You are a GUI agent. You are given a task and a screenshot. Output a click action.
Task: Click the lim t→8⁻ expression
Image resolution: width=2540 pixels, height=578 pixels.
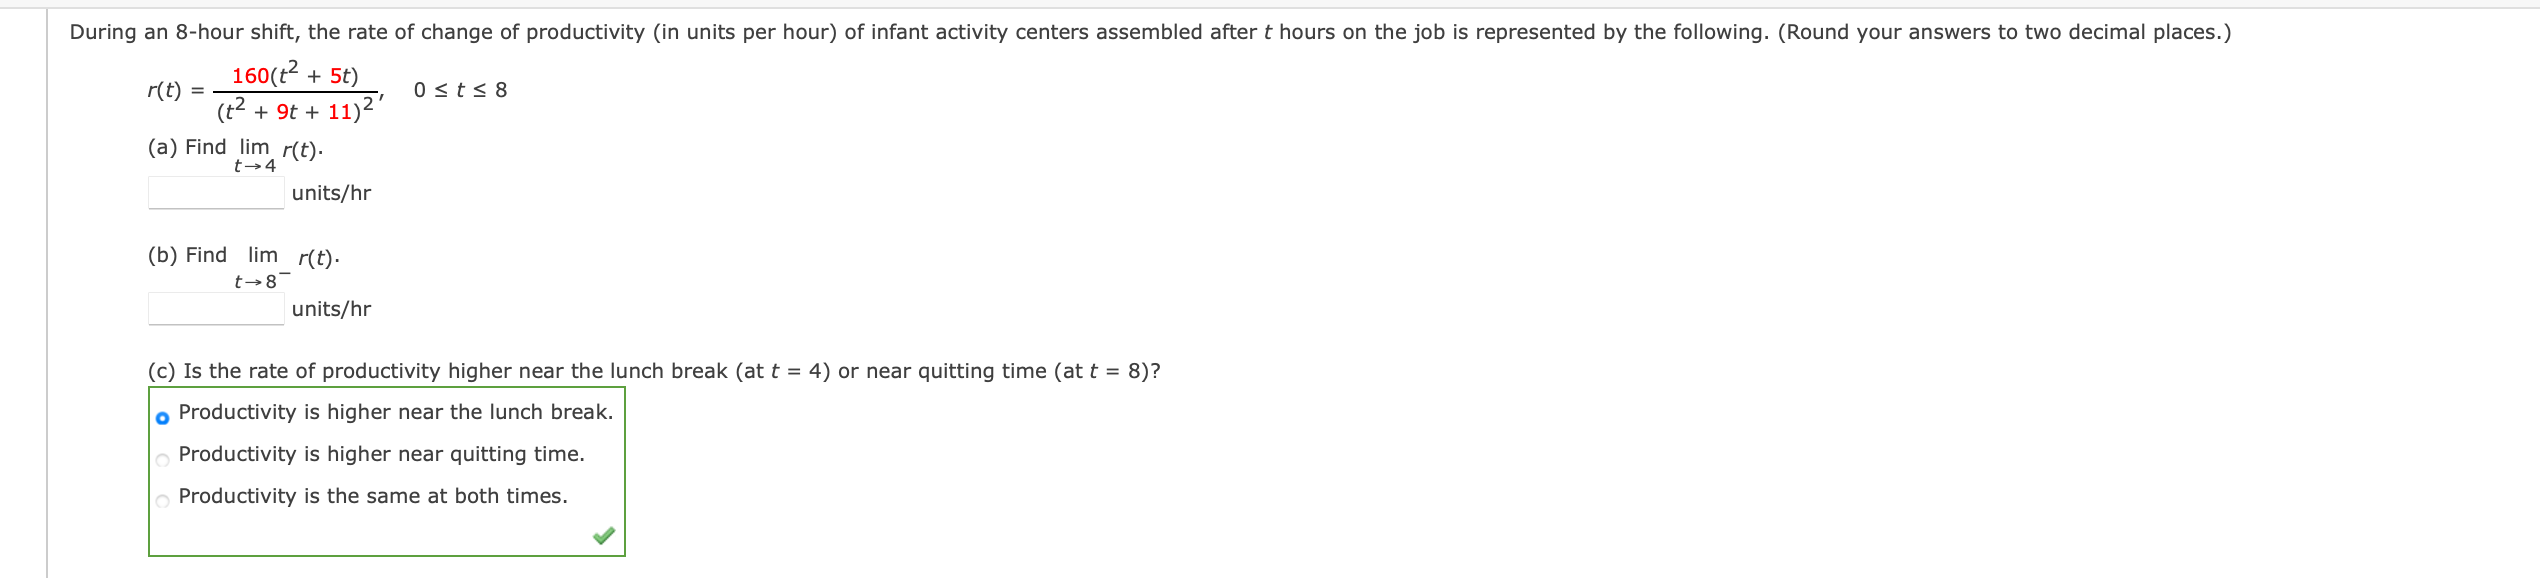pyautogui.click(x=264, y=267)
